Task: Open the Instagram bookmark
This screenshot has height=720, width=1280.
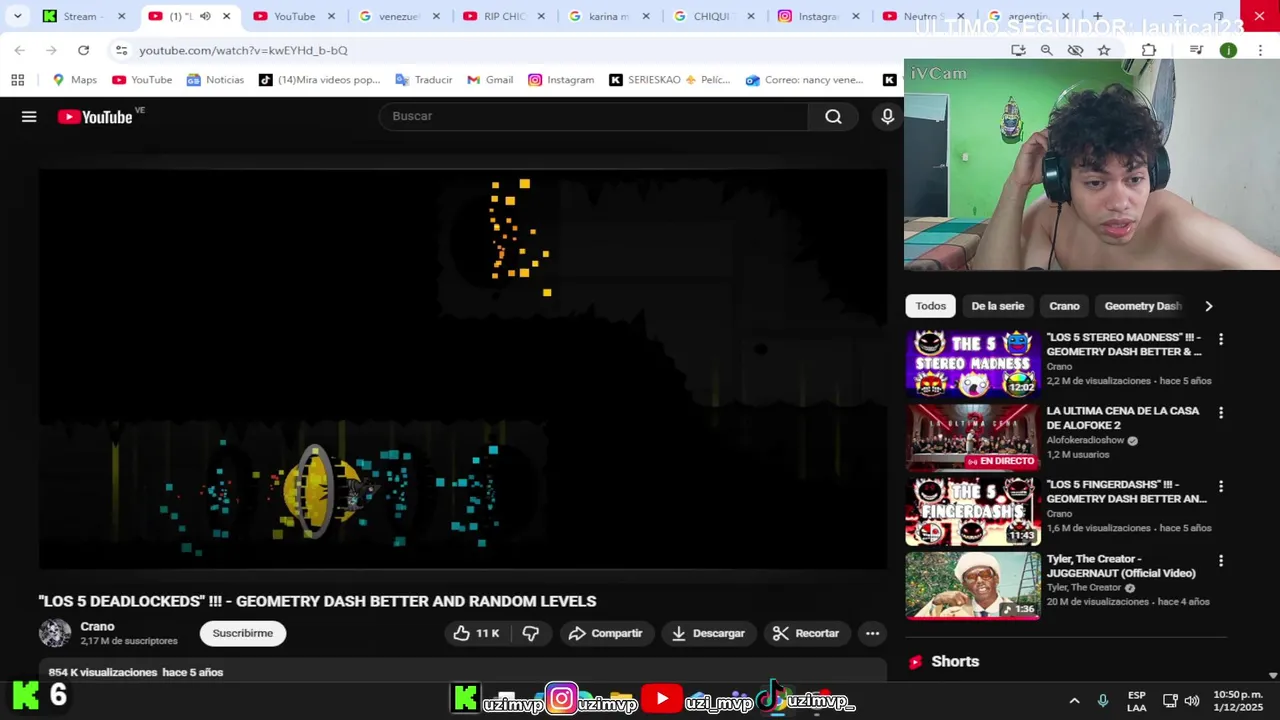Action: pyautogui.click(x=561, y=80)
